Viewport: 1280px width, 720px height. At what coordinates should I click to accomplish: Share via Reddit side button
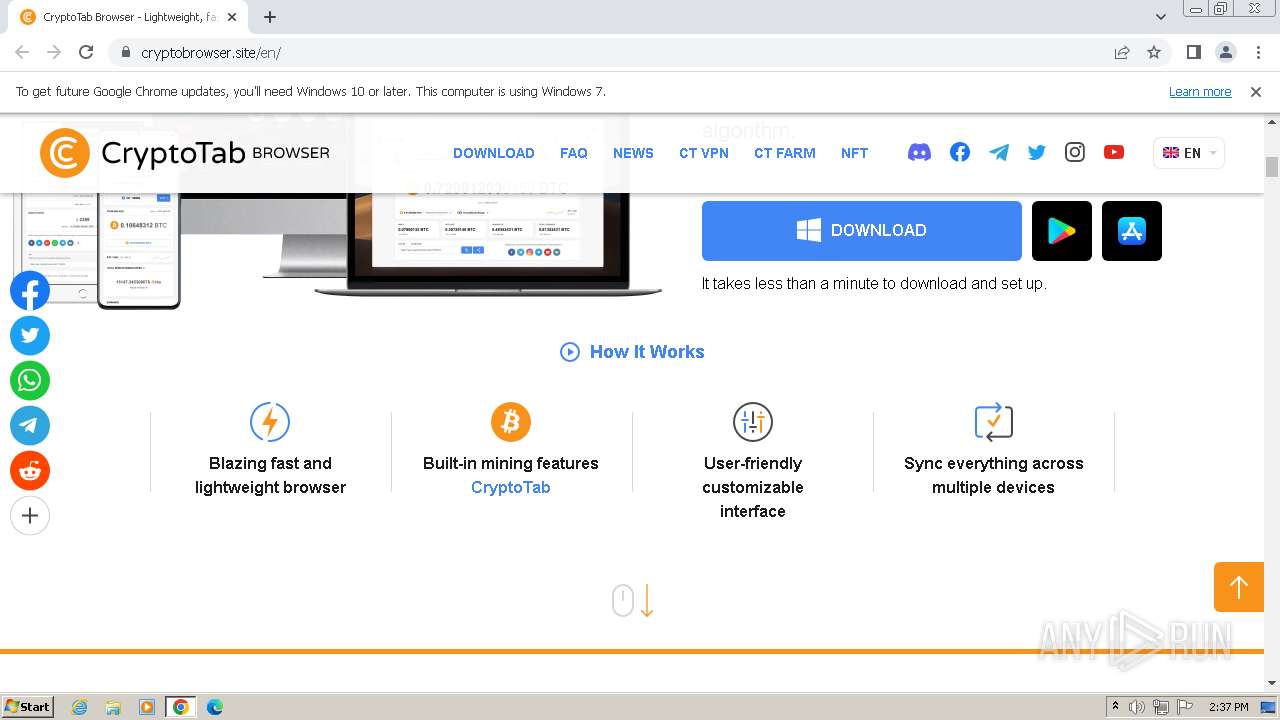pyautogui.click(x=30, y=471)
